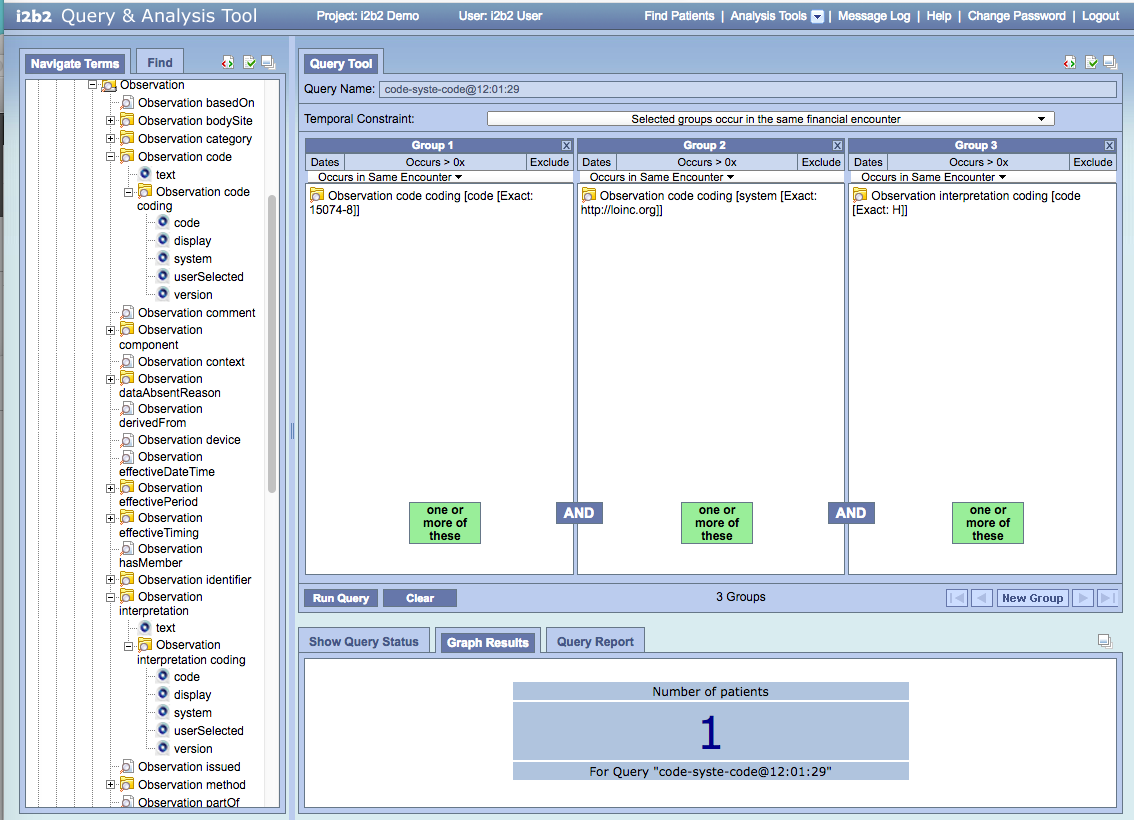1134x820 pixels.
Task: Collapse the Observation code coding node
Action: point(128,192)
